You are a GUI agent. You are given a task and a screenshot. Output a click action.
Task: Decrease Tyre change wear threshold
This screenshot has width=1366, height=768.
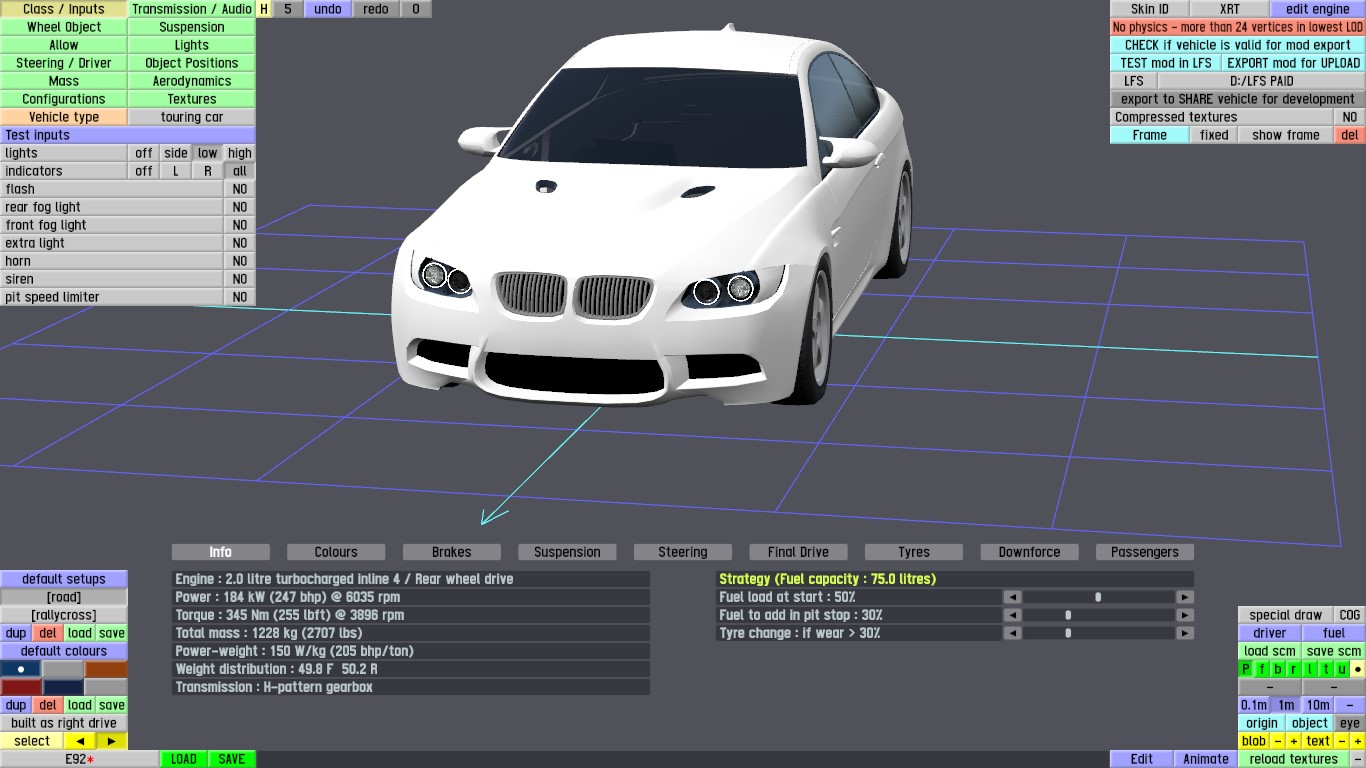coord(1013,633)
